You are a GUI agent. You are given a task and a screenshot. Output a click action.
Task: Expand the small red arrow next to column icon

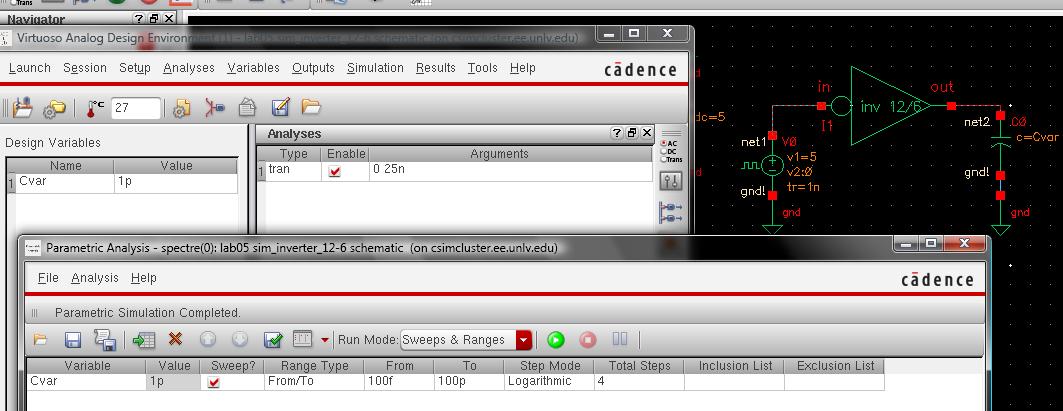[325, 340]
